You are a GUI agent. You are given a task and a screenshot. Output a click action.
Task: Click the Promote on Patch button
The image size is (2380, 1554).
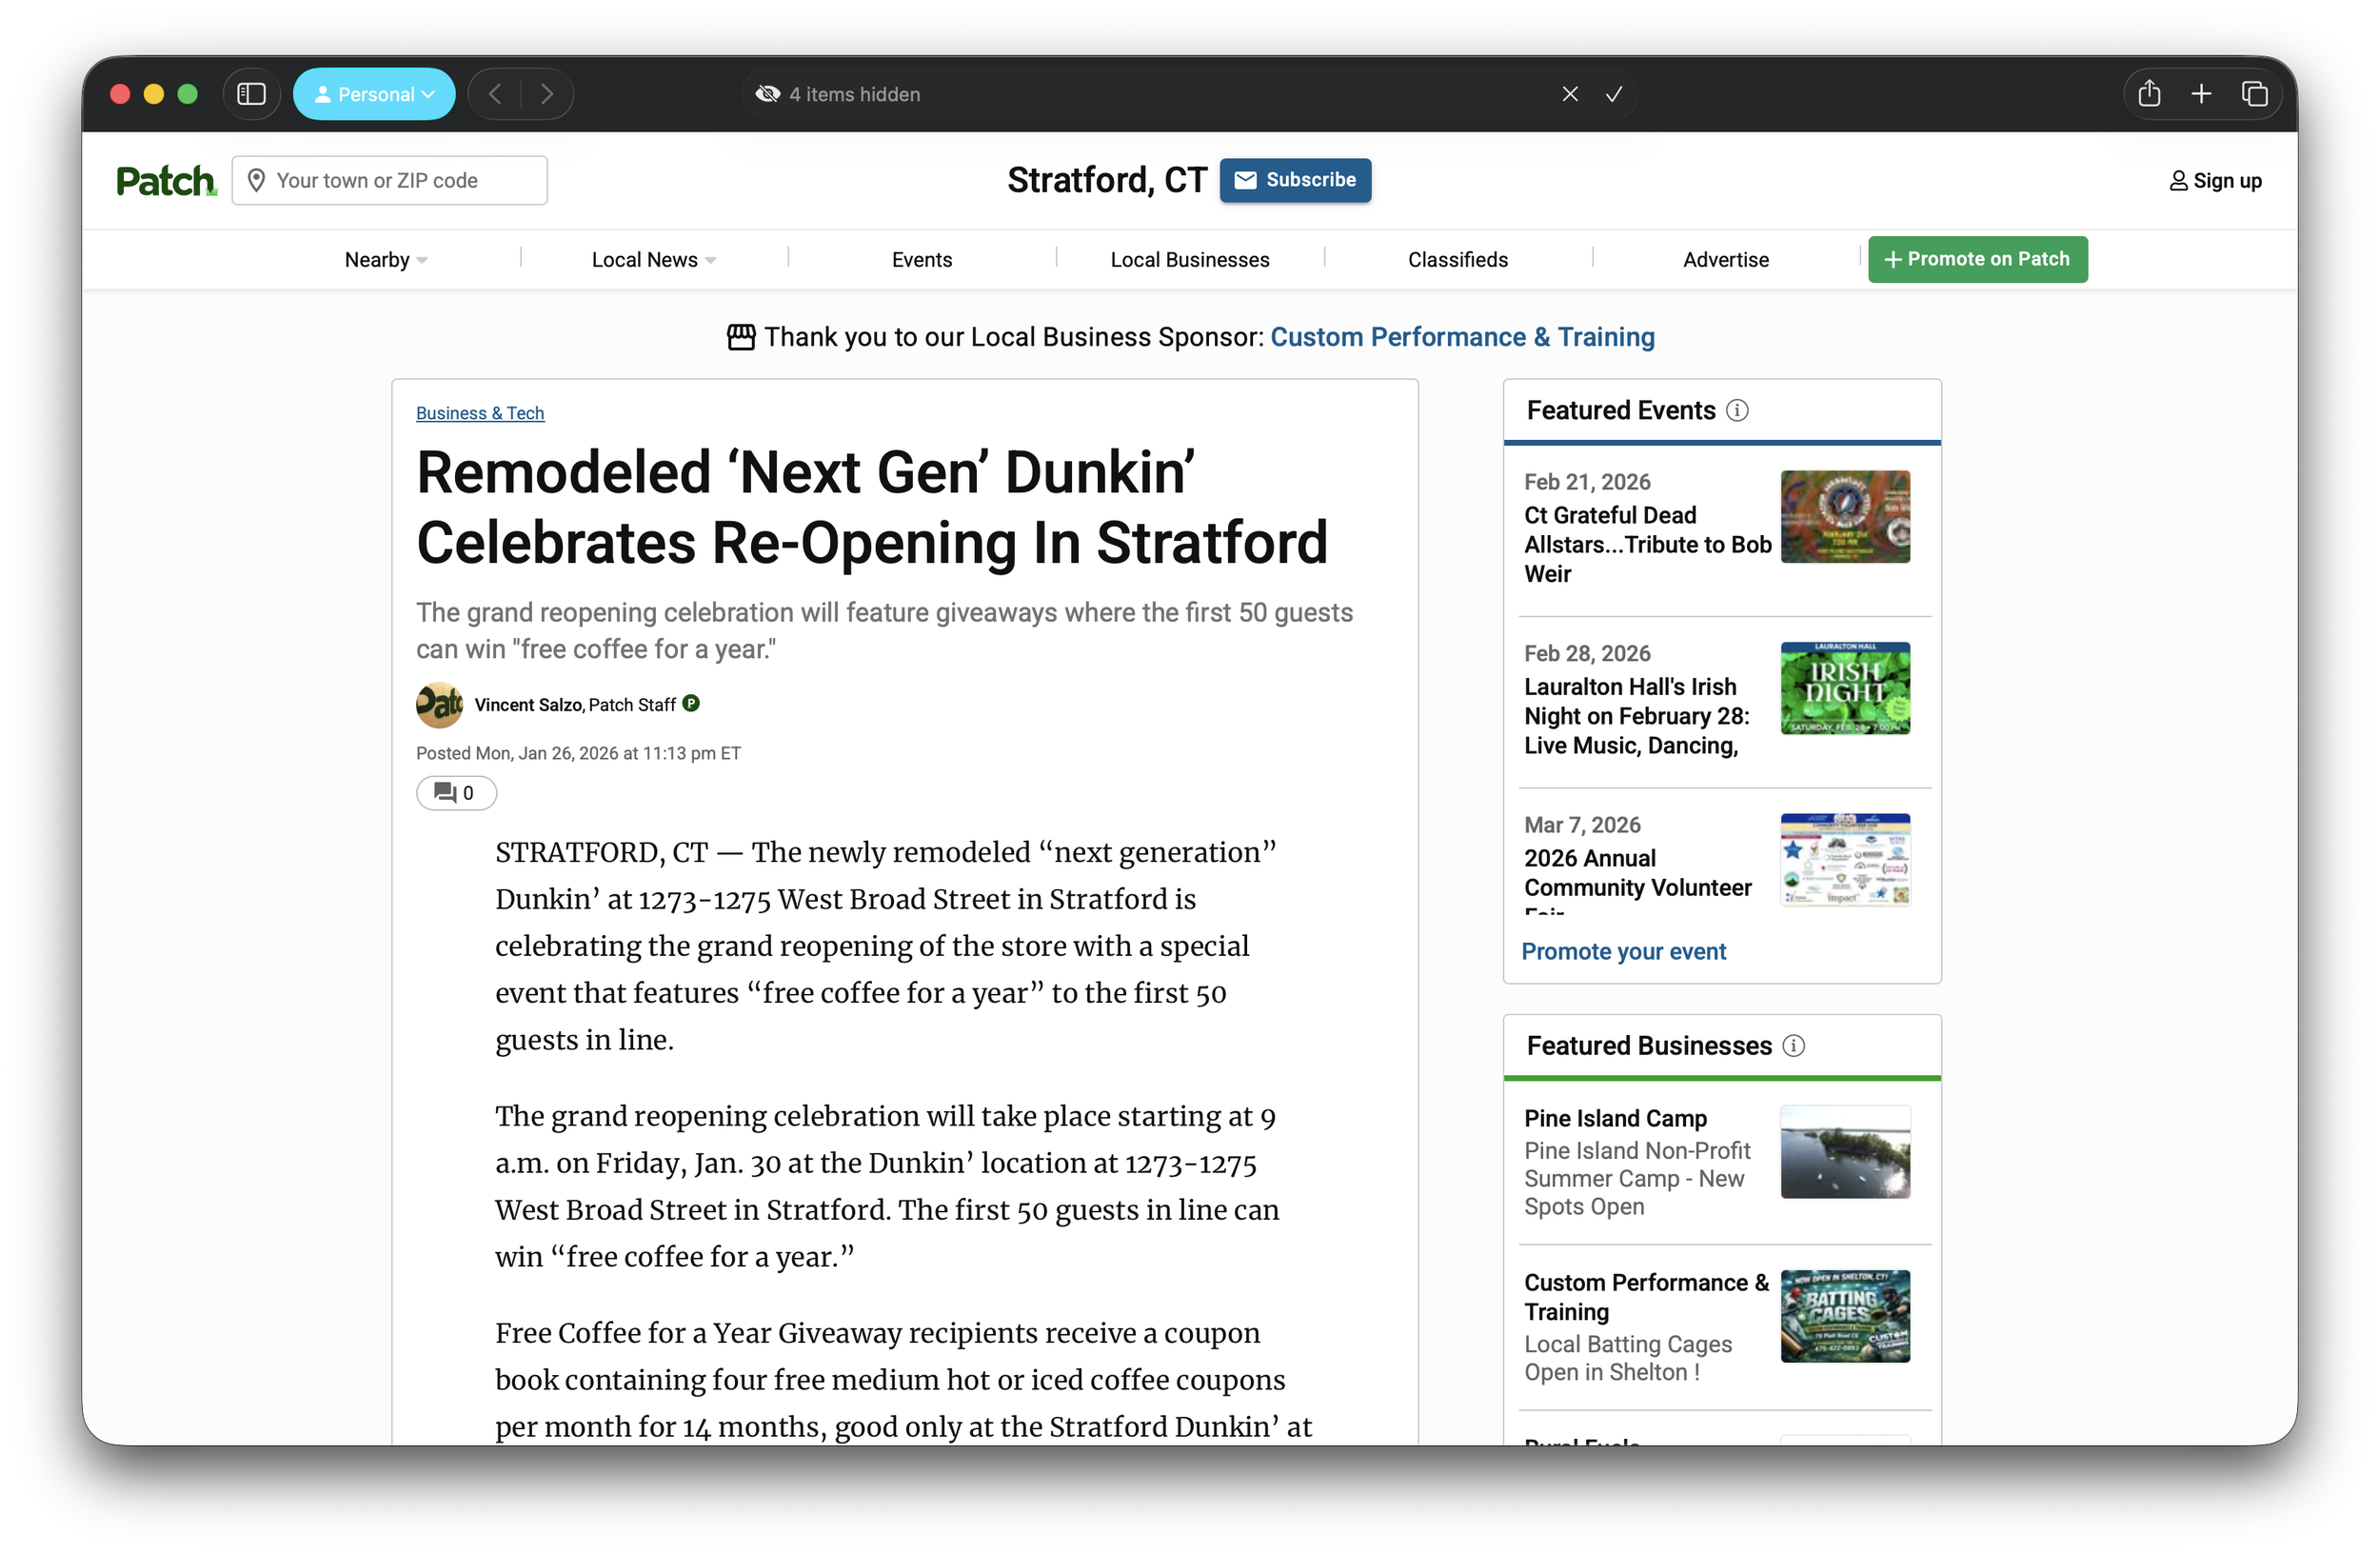coord(1977,259)
